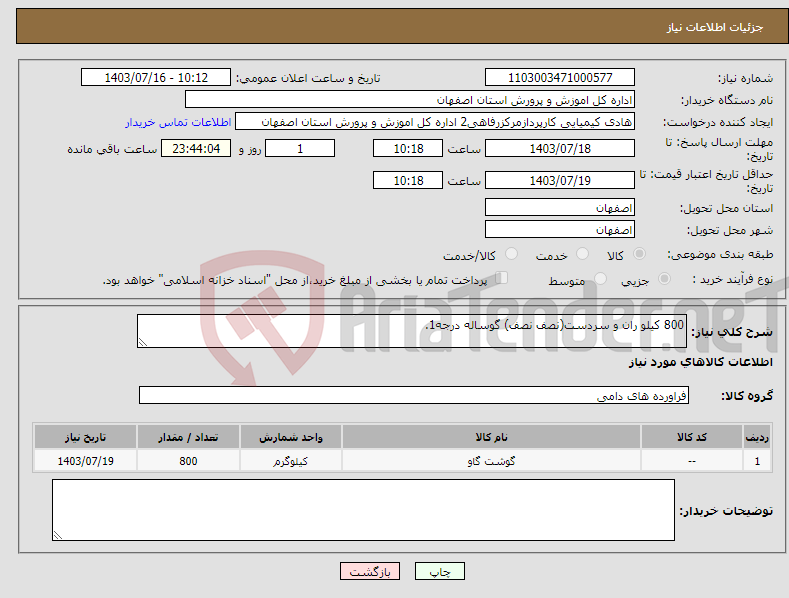Image resolution: width=789 pixels, height=598 pixels.
Task: Select the کالا radio button
Action: point(639,254)
